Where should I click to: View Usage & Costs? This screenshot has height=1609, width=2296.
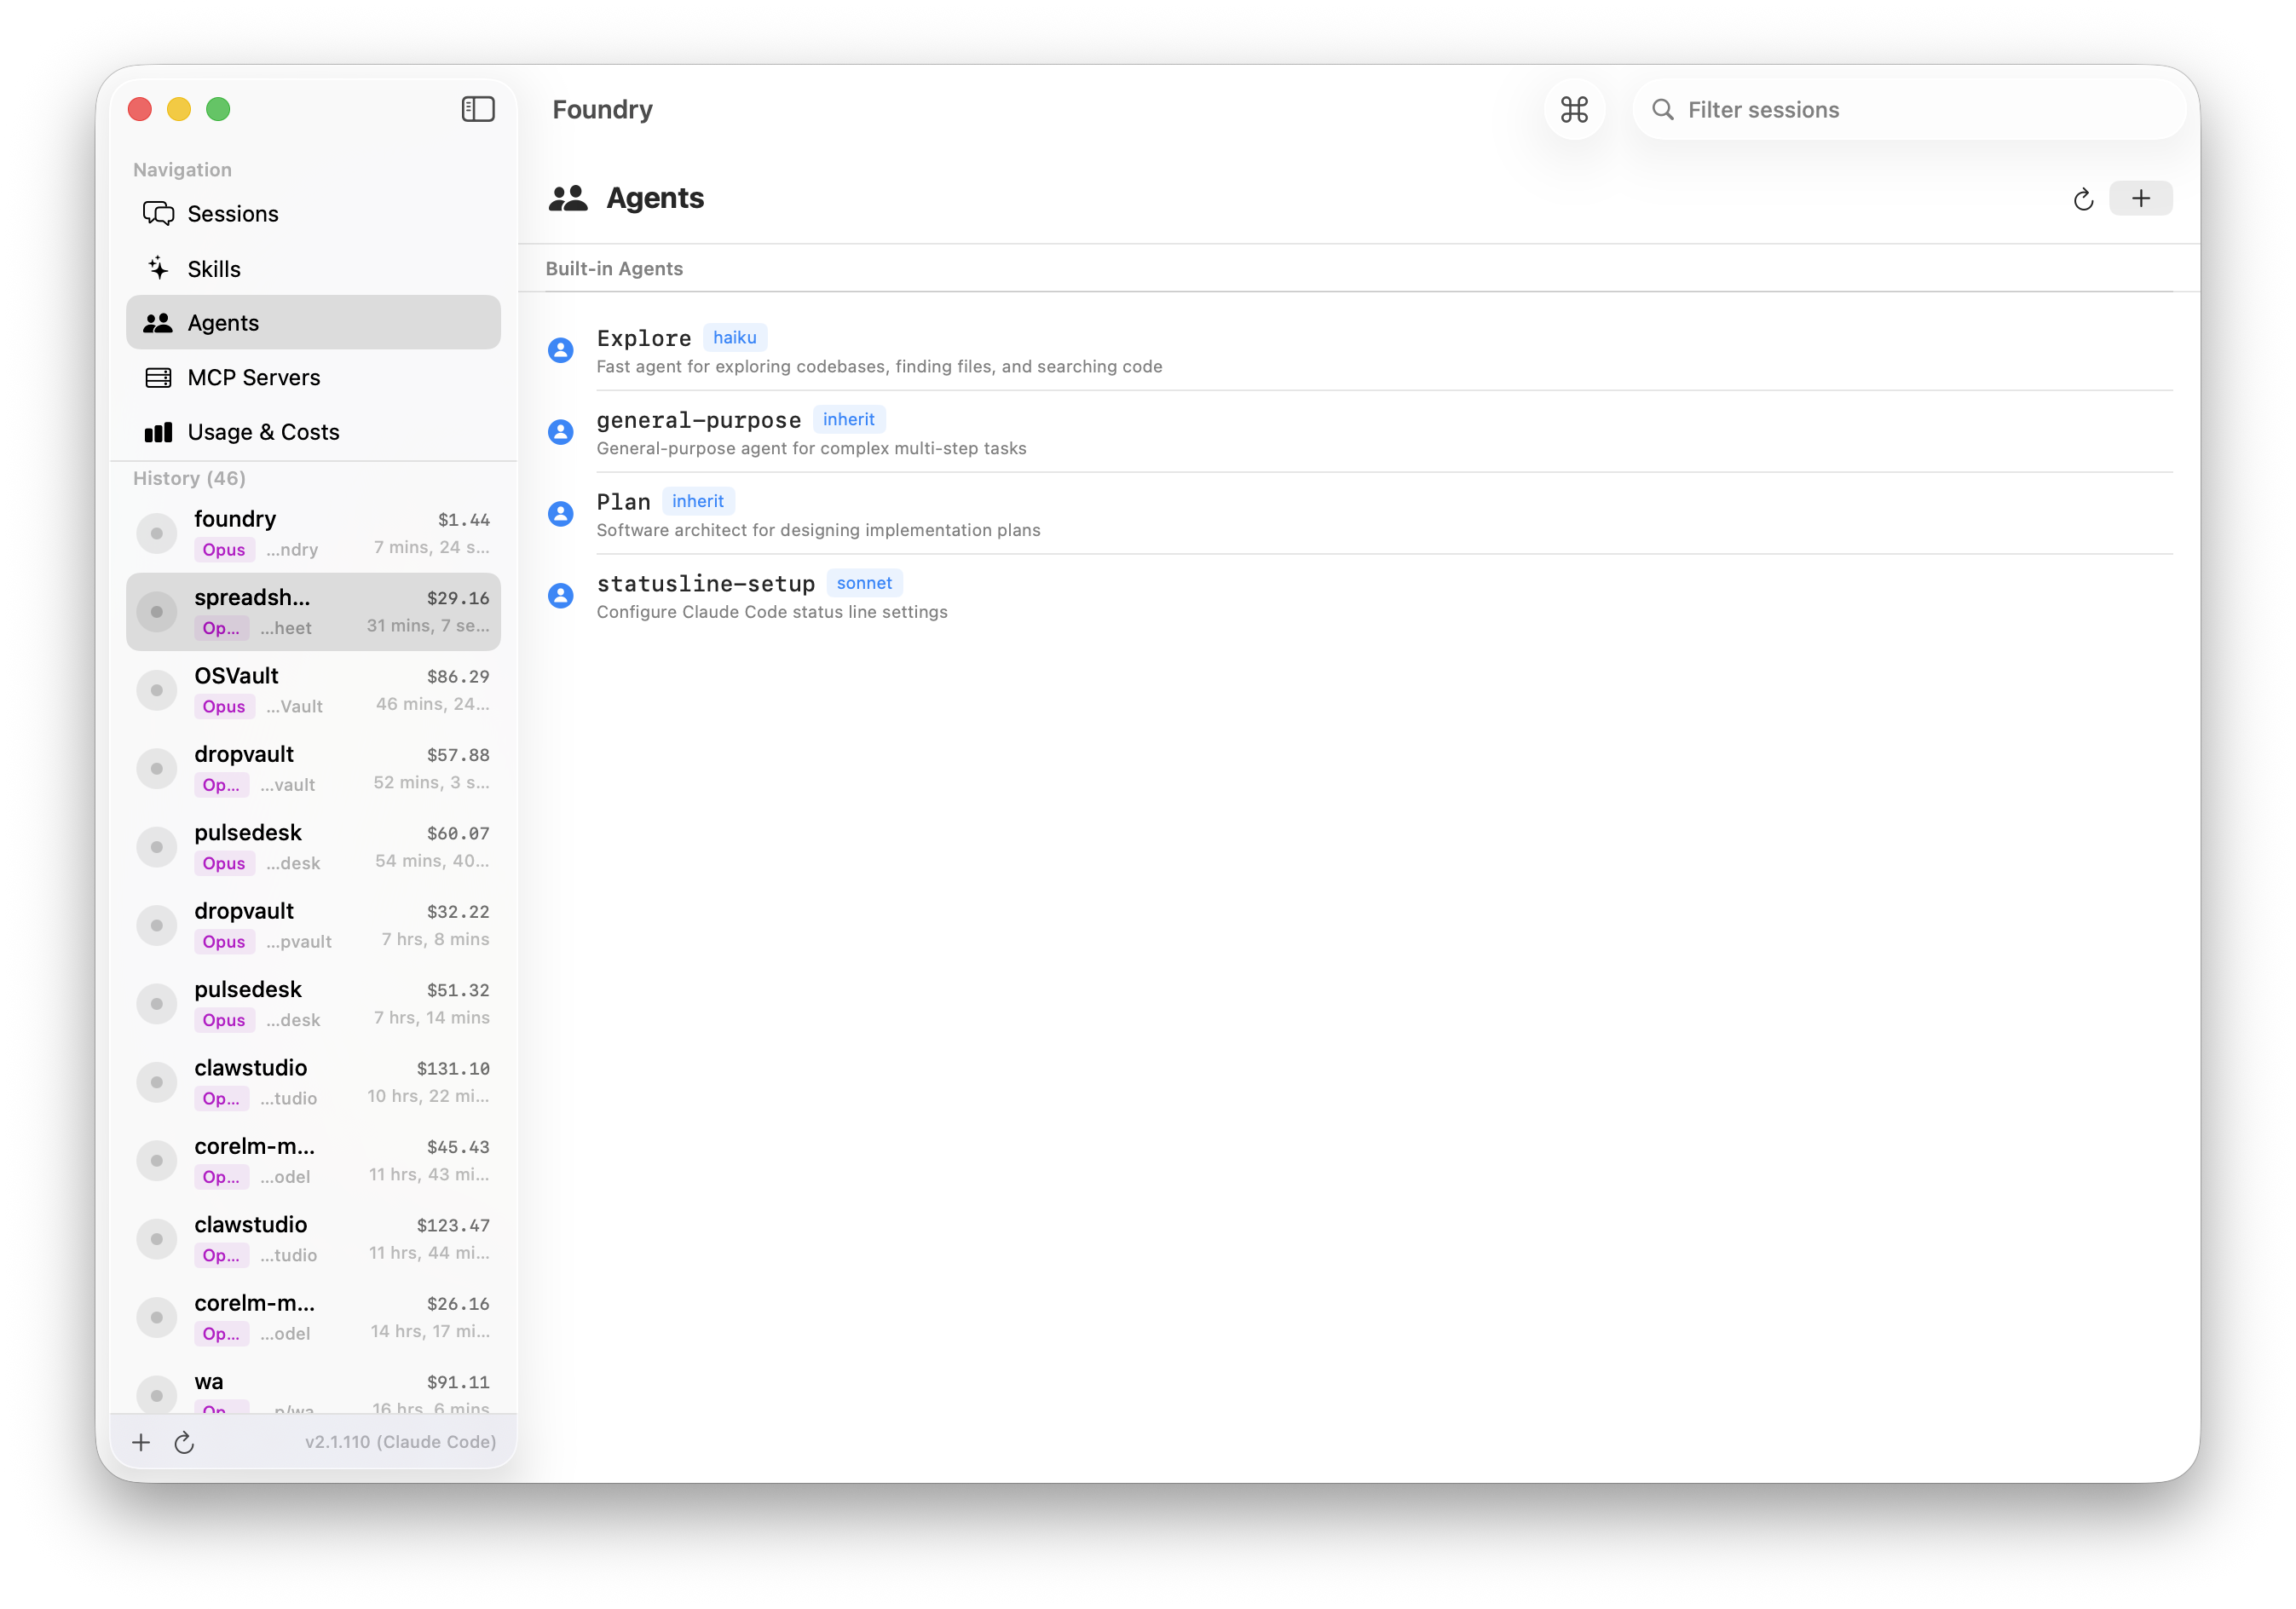click(x=263, y=431)
